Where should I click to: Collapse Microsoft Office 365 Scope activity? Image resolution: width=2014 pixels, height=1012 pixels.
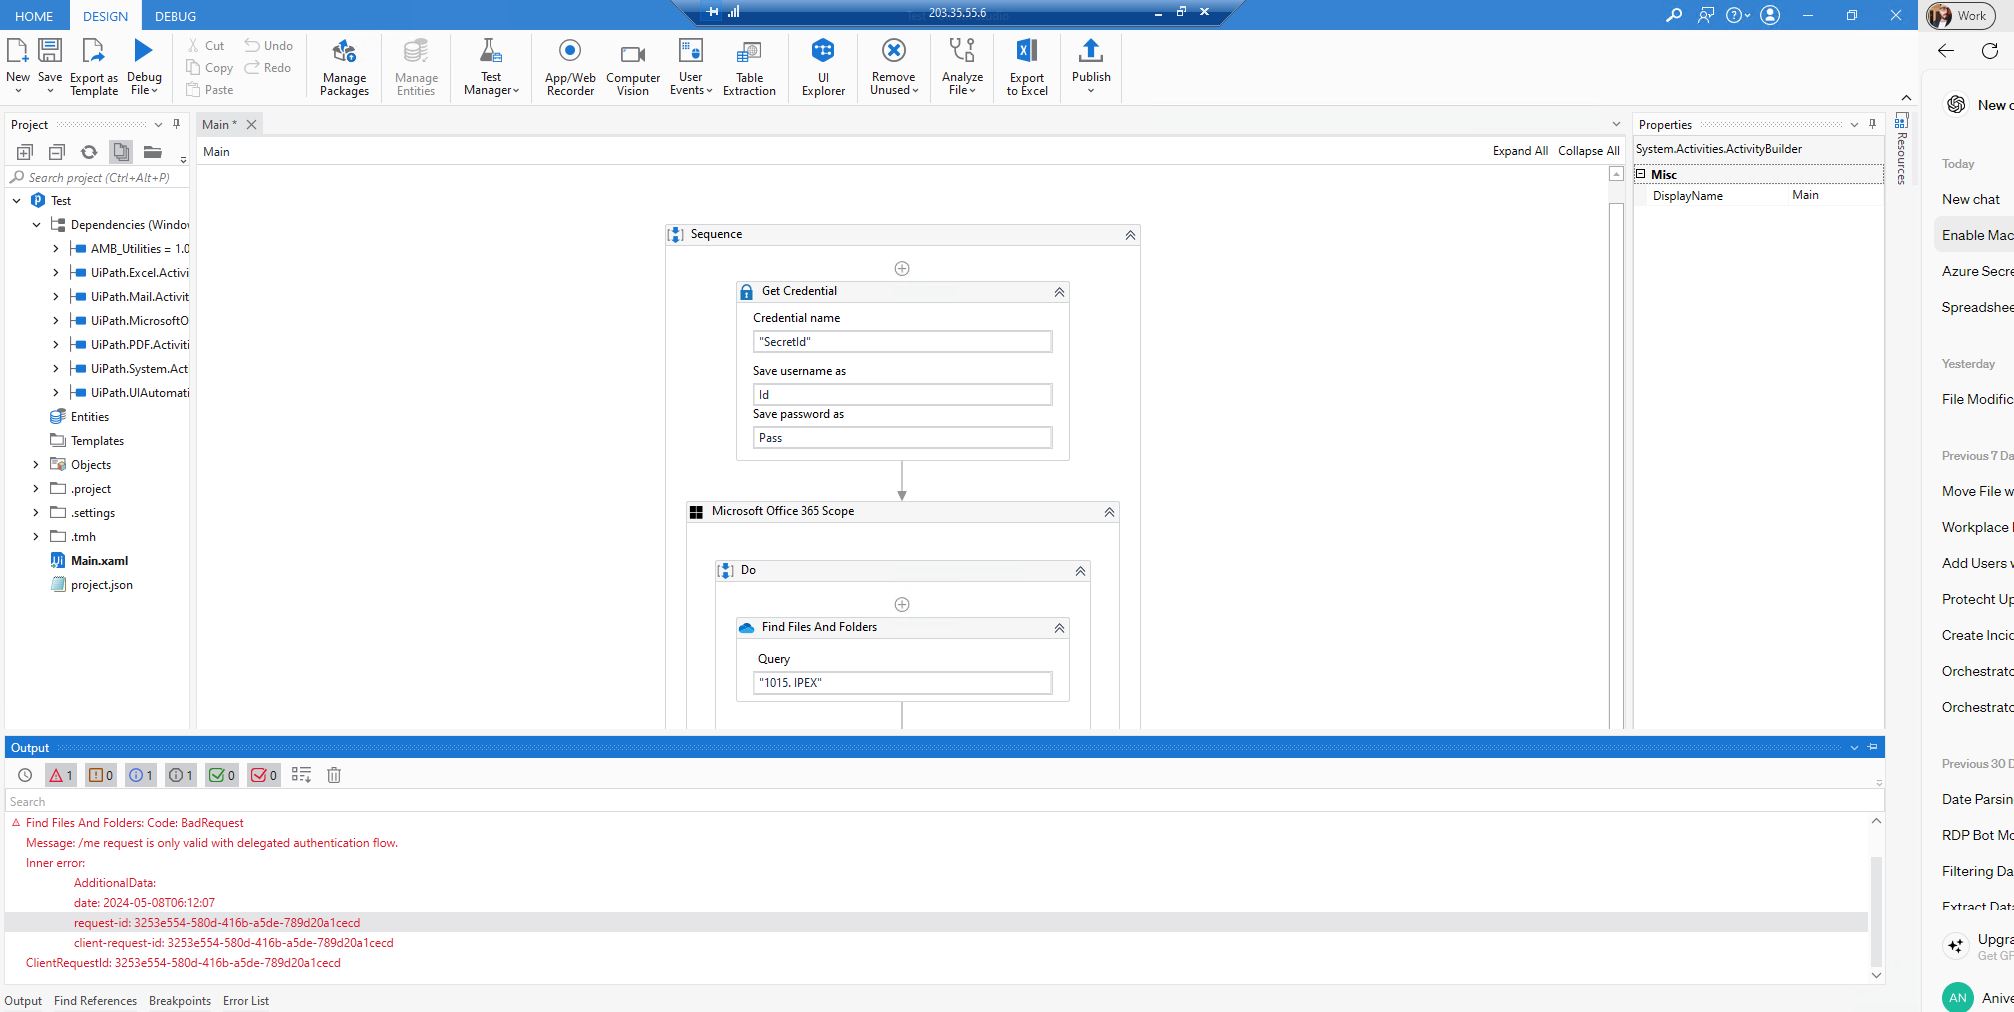(1109, 512)
